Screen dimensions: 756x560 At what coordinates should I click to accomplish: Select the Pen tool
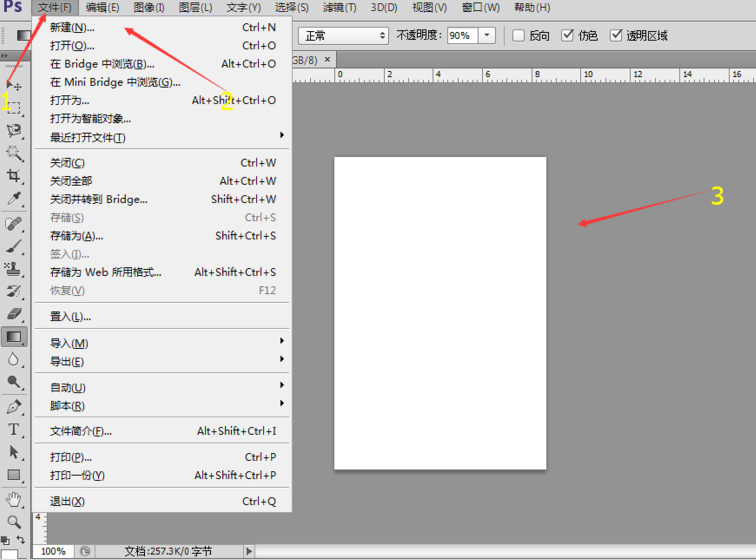click(14, 407)
